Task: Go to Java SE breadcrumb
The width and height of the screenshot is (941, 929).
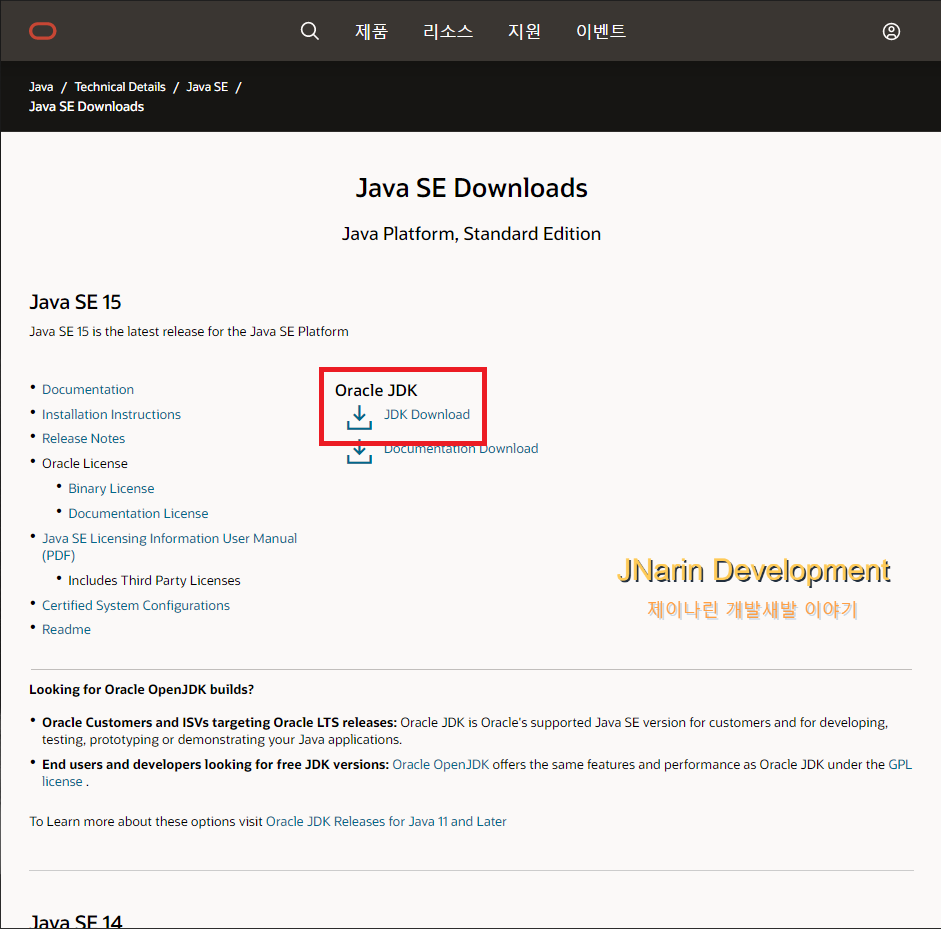Action: [x=207, y=86]
